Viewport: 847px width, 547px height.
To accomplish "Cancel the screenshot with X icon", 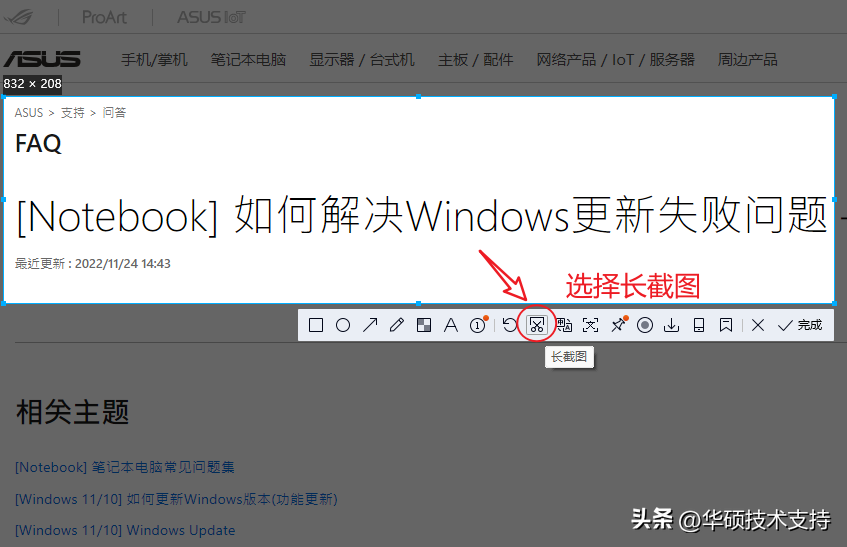I will point(758,325).
